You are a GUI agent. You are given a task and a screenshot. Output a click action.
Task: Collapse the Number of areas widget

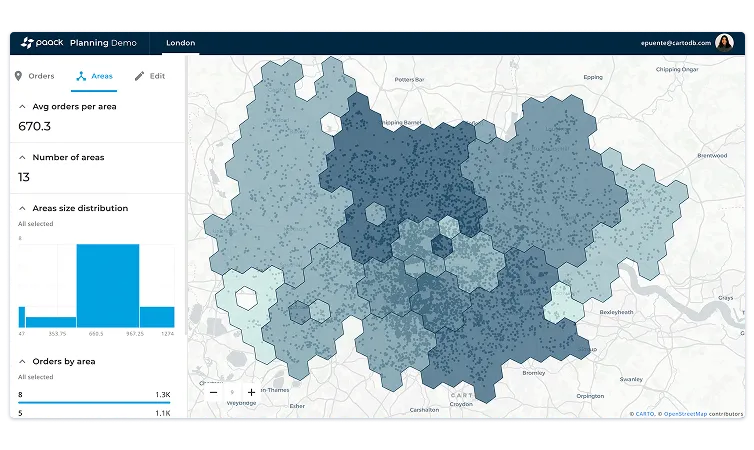(22, 157)
